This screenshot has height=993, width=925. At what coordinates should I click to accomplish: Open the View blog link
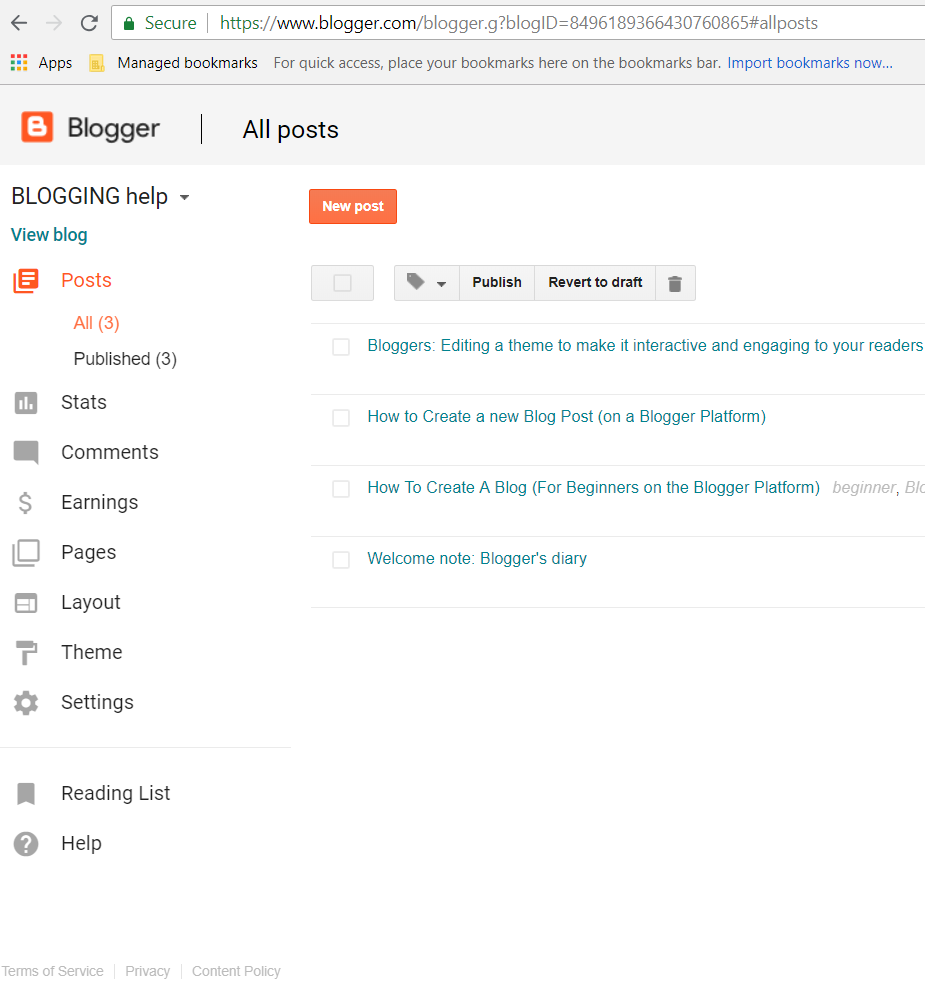pos(49,235)
